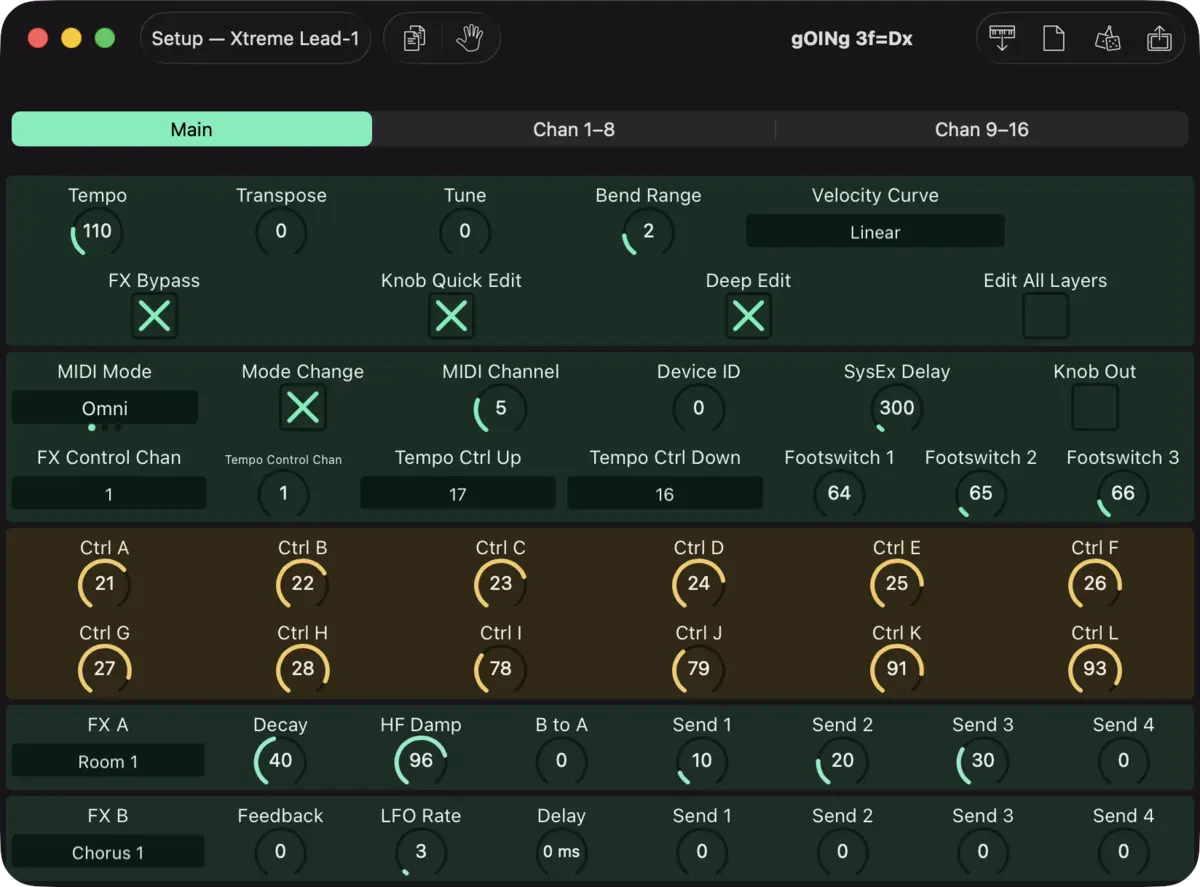Open the Tempo Ctrl Down dropdown
Screen dimensions: 1200x887
click(665, 493)
